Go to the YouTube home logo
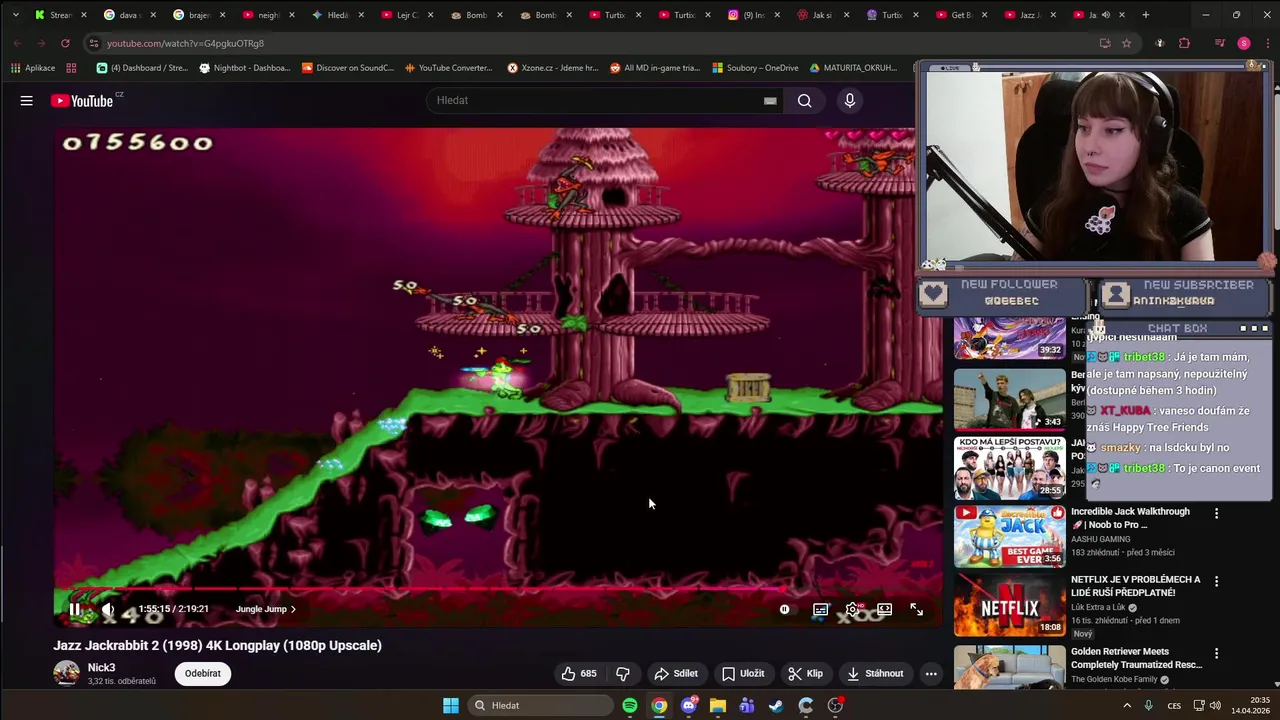Image resolution: width=1280 pixels, height=720 pixels. (84, 101)
